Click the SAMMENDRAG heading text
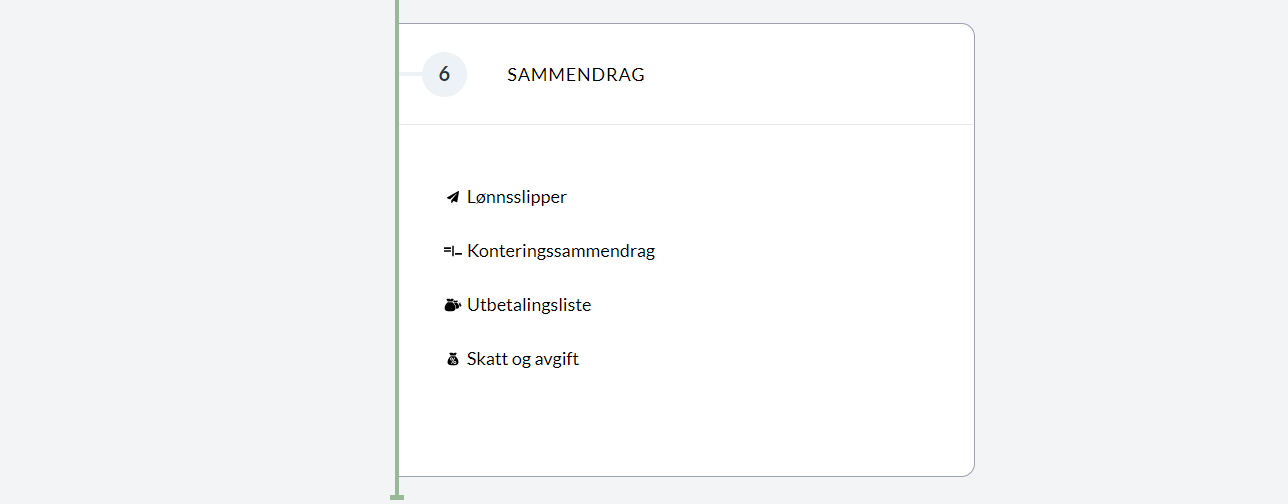Screen dimensions: 1288x504 click(576, 75)
